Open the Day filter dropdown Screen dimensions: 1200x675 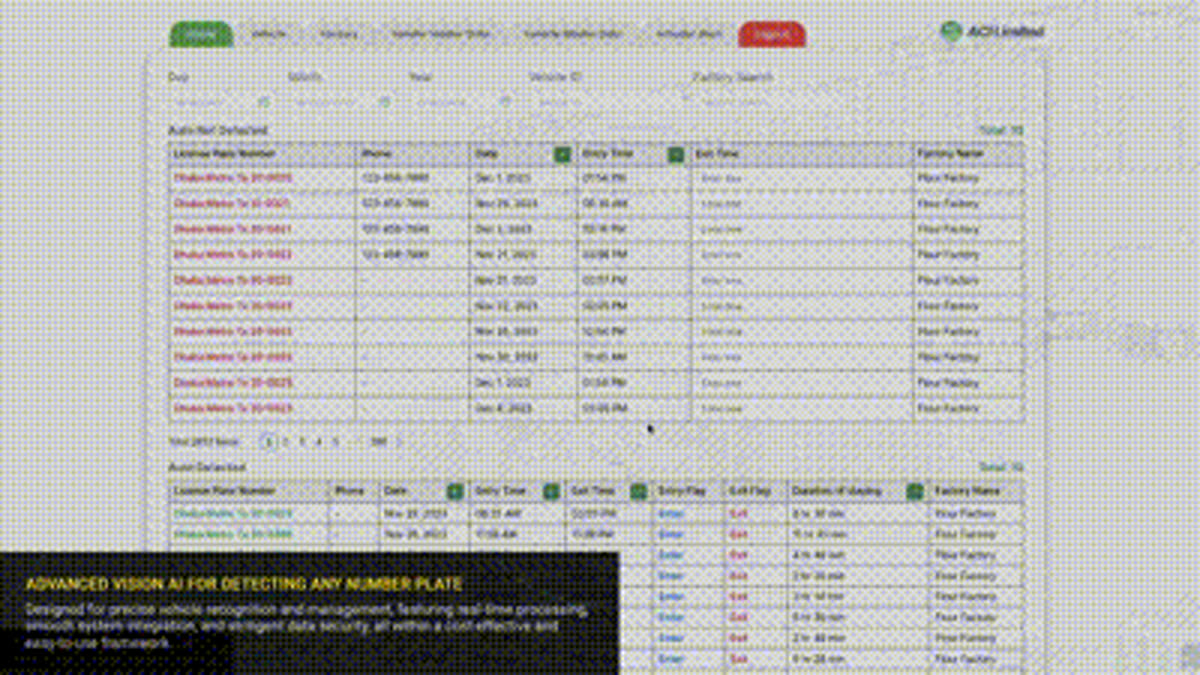[220, 102]
